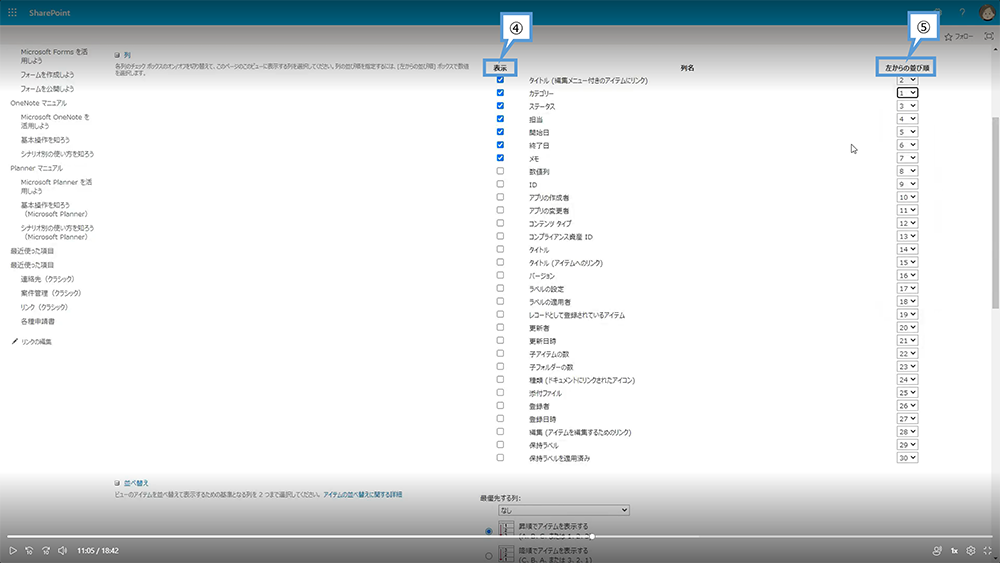Click the SharePoint header title
1000x563 pixels.
click(49, 13)
